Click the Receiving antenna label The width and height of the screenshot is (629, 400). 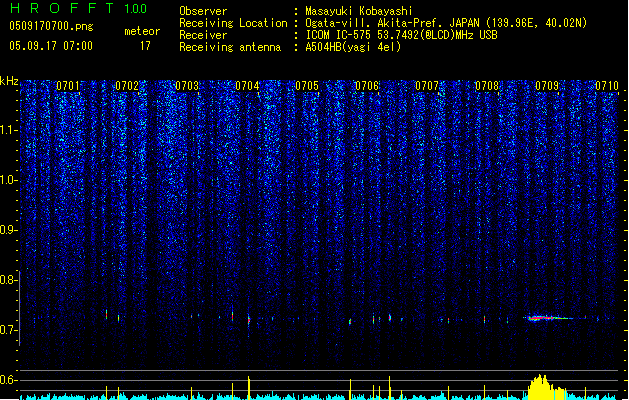pos(230,47)
